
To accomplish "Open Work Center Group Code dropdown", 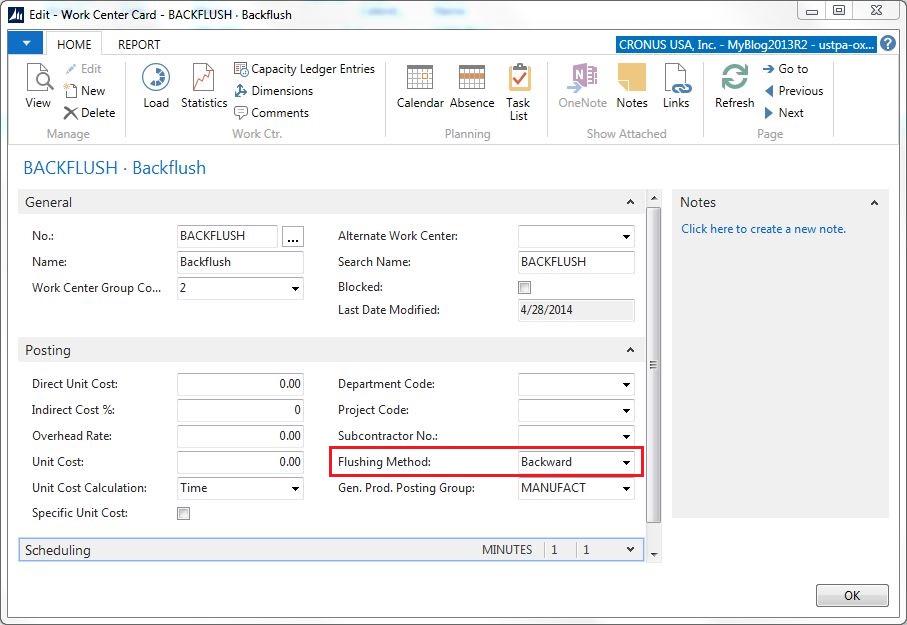I will tap(295, 288).
